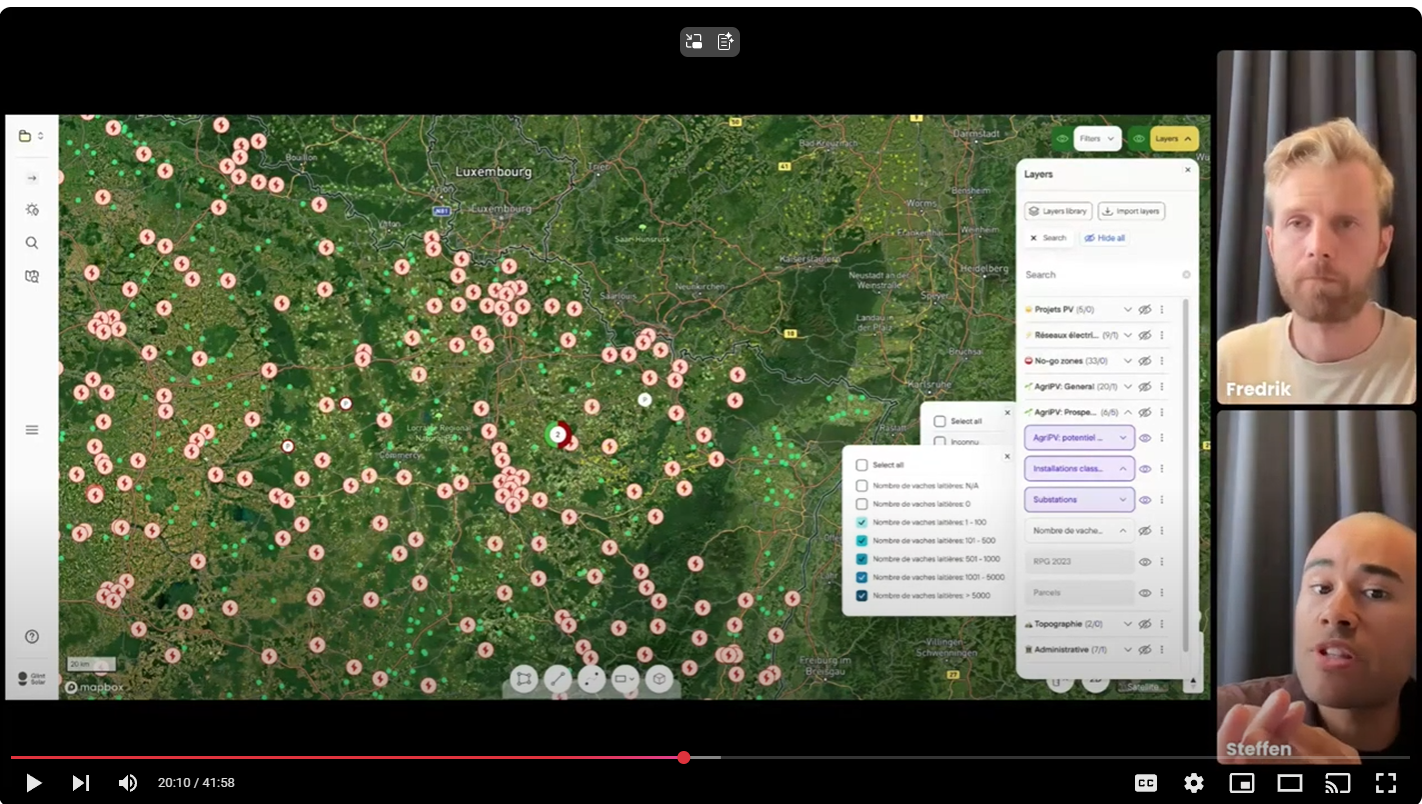1422x804 pixels.
Task: Check the Inconnu checkbox in back popup
Action: coord(940,441)
